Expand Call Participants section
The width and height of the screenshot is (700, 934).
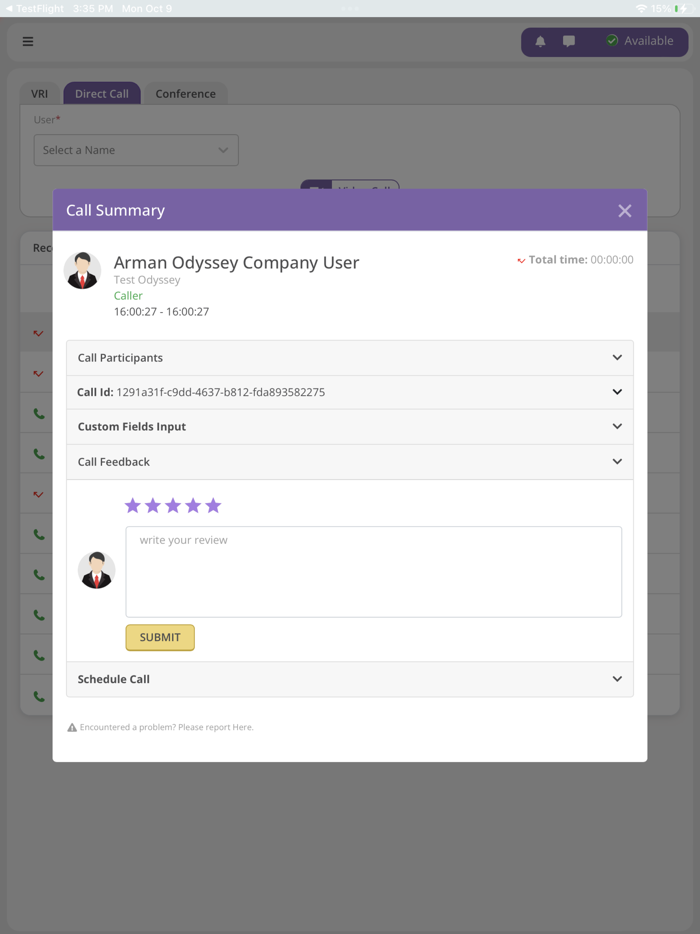click(x=350, y=358)
